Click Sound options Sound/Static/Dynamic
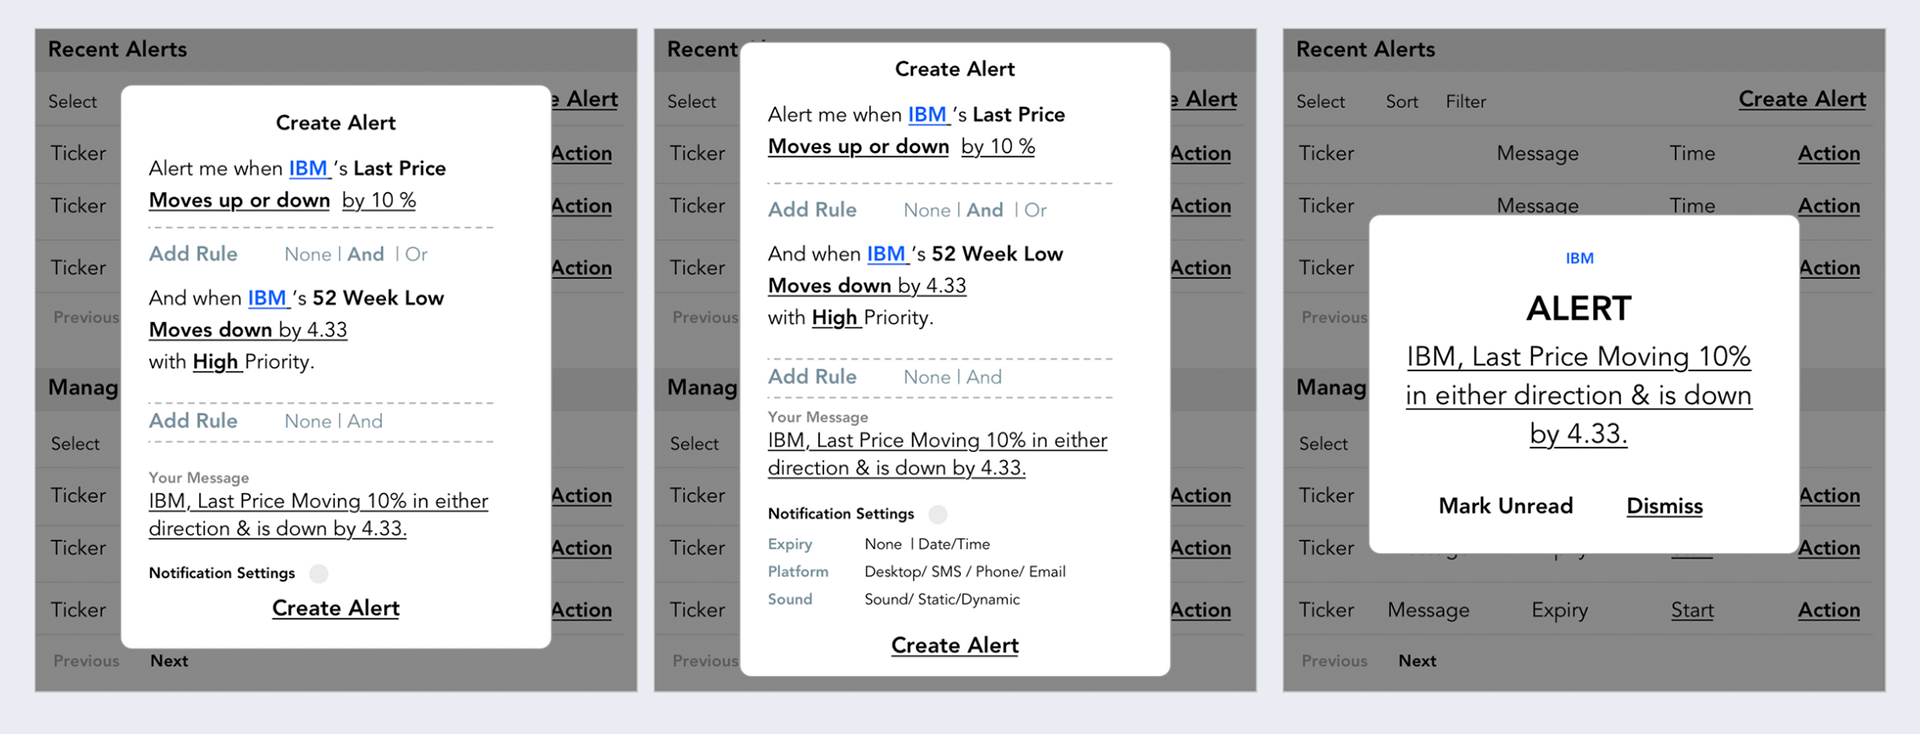 pos(942,599)
